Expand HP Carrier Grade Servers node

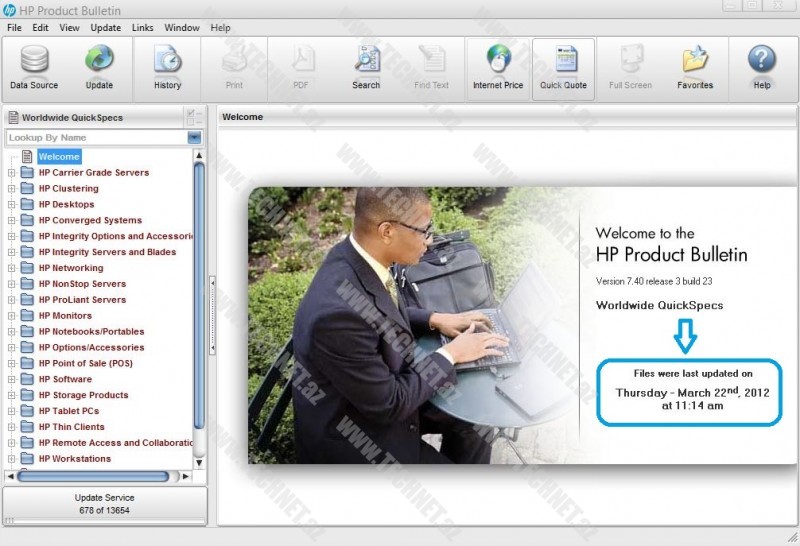(x=11, y=173)
